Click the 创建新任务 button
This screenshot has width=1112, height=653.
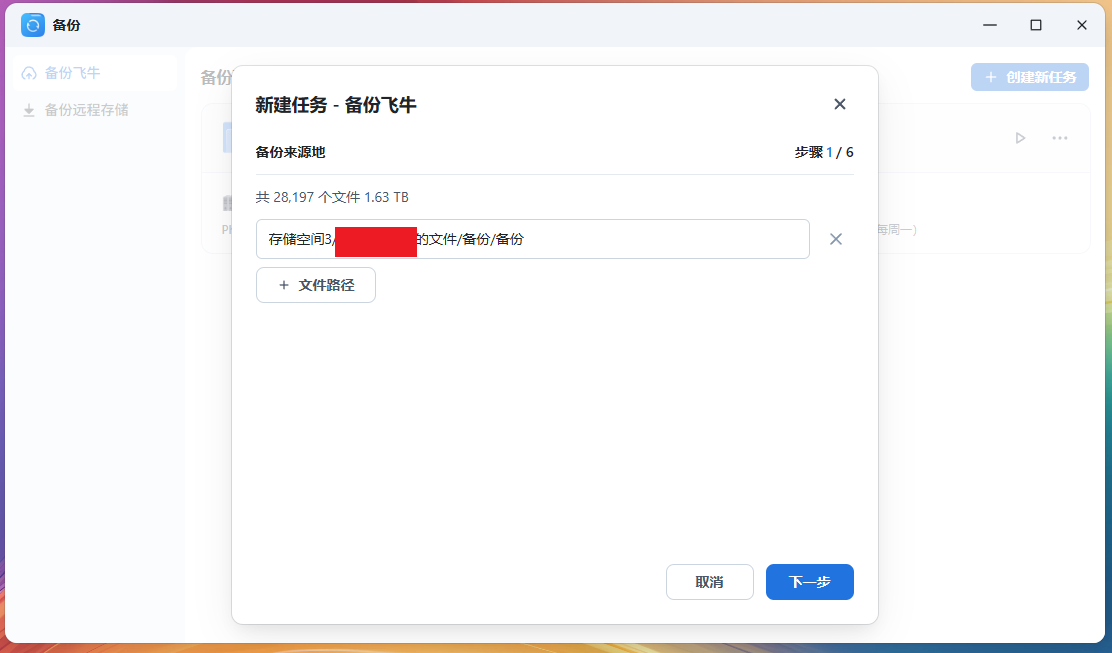1029,77
